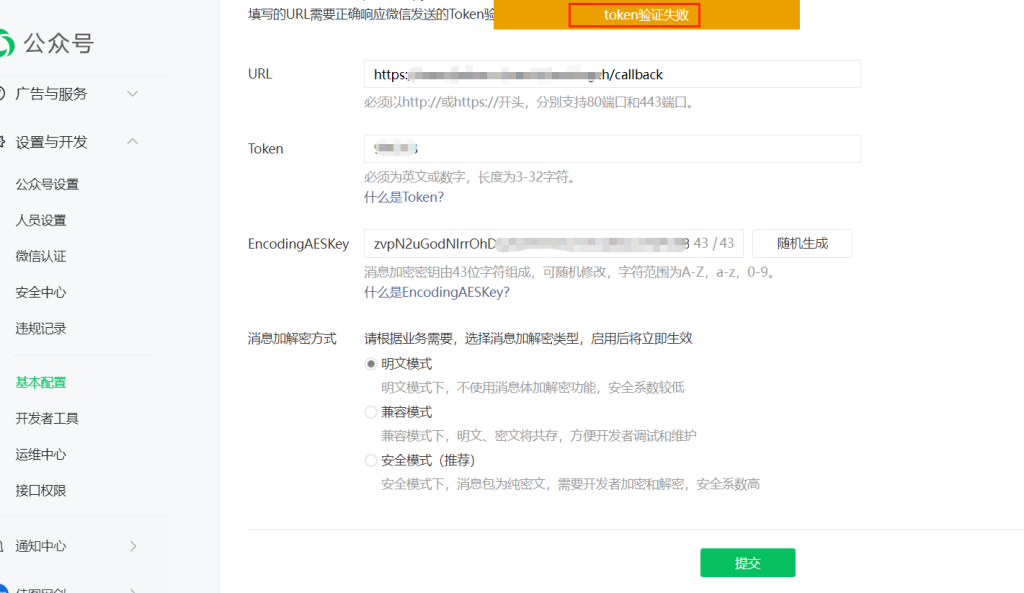Image resolution: width=1024 pixels, height=593 pixels.
Task: Go to the 安全中心 section
Action: click(39, 291)
